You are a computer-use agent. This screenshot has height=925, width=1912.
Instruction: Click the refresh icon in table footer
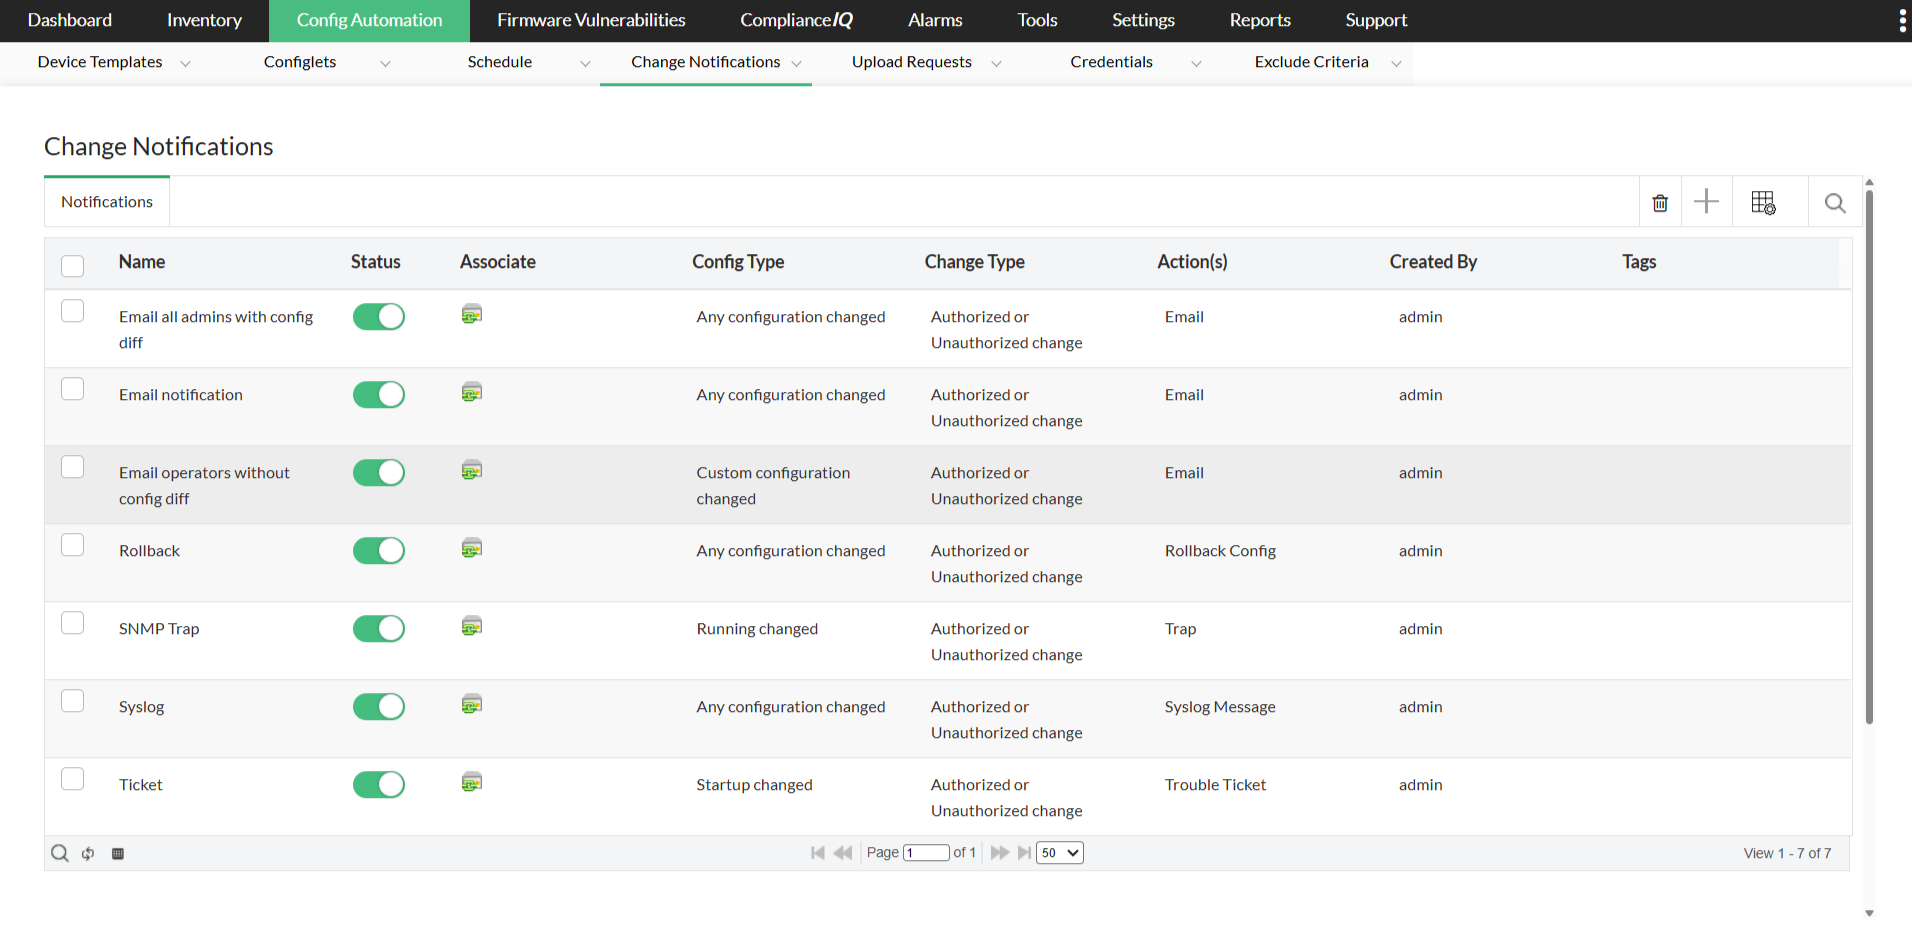(x=88, y=854)
